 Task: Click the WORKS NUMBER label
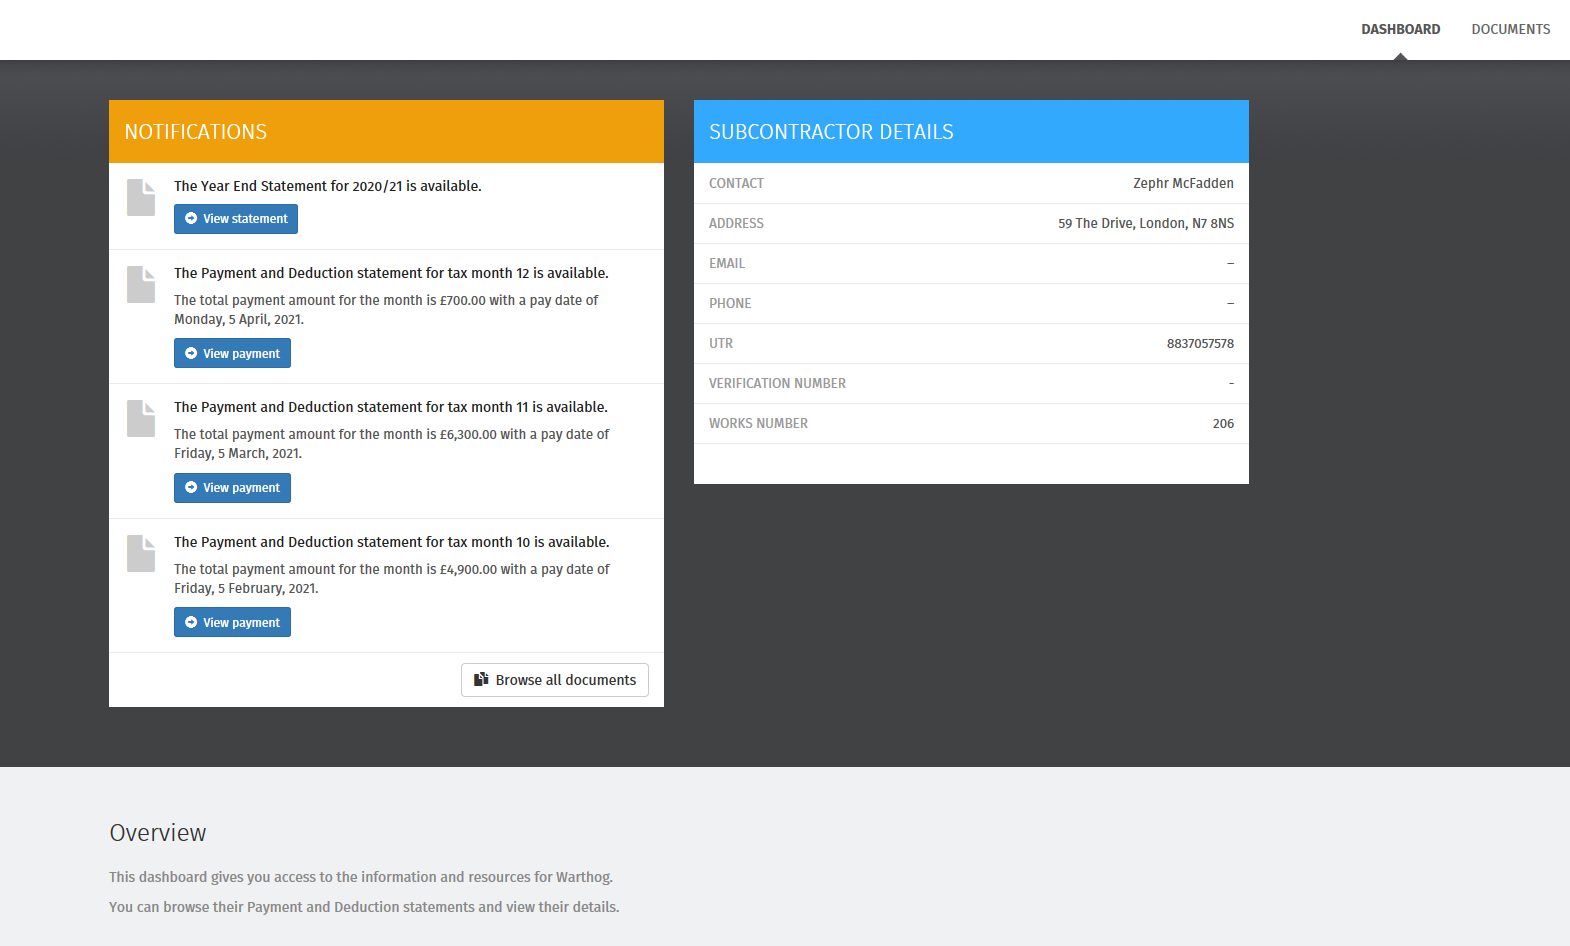point(758,423)
